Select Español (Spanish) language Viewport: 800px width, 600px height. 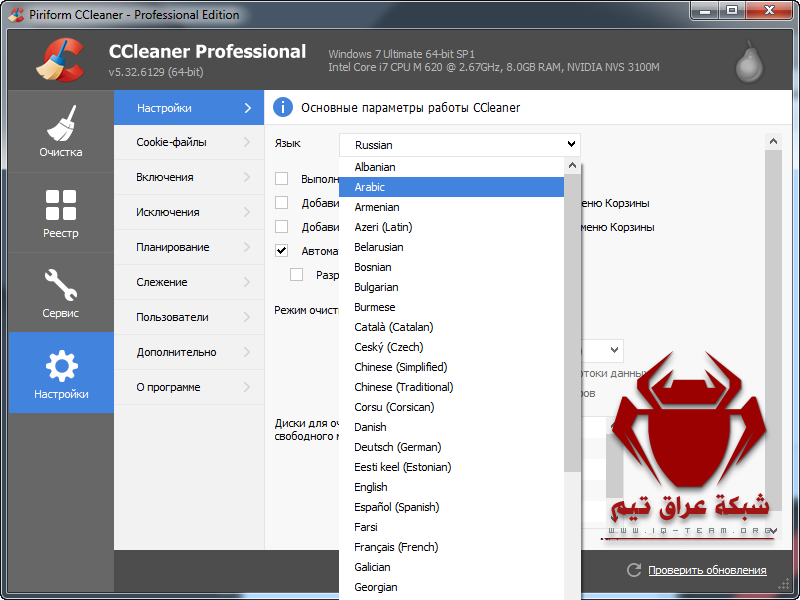[452, 507]
